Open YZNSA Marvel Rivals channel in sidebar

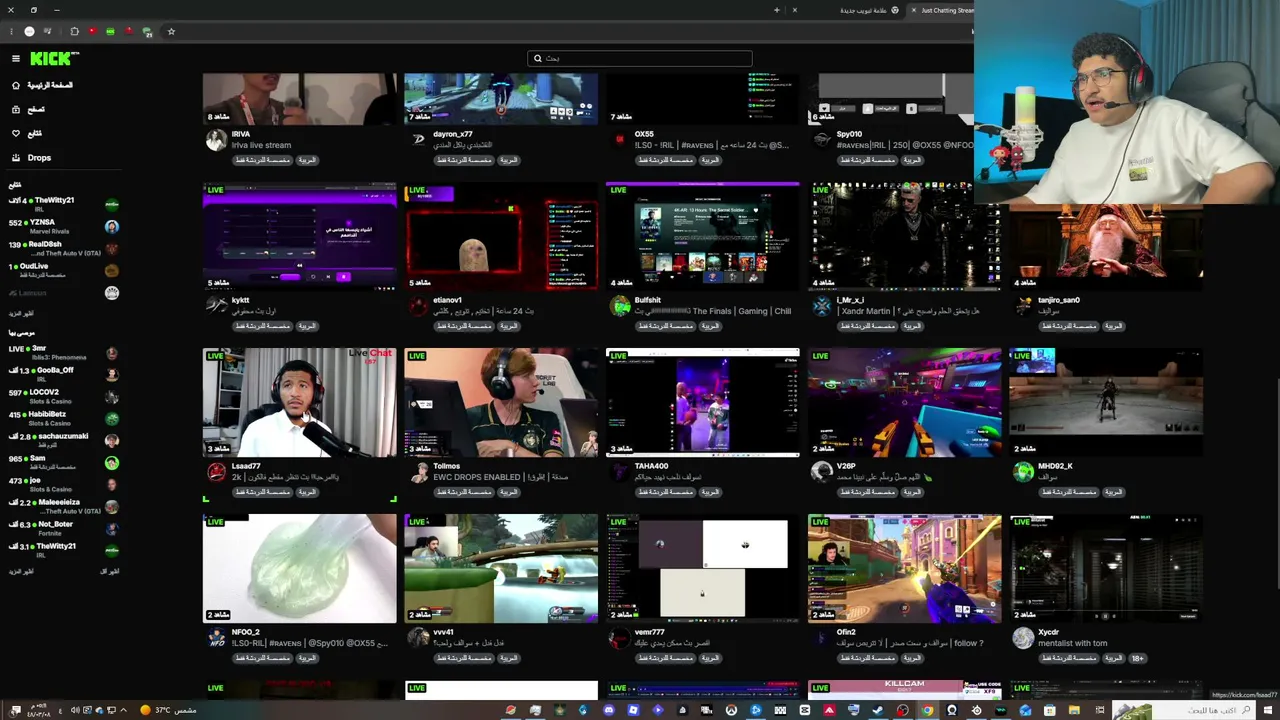click(63, 226)
